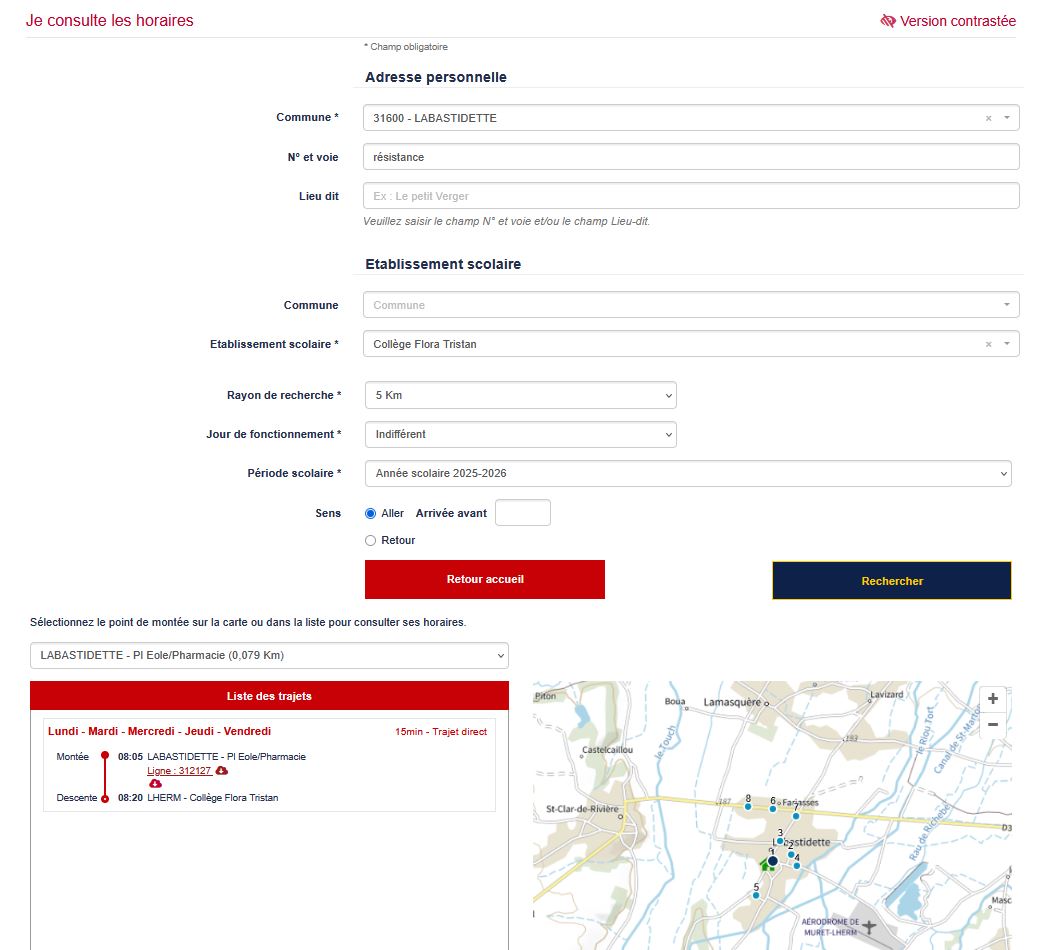Image resolution: width=1048 pixels, height=950 pixels.
Task: Click the Montée red stop dot
Action: 105,755
